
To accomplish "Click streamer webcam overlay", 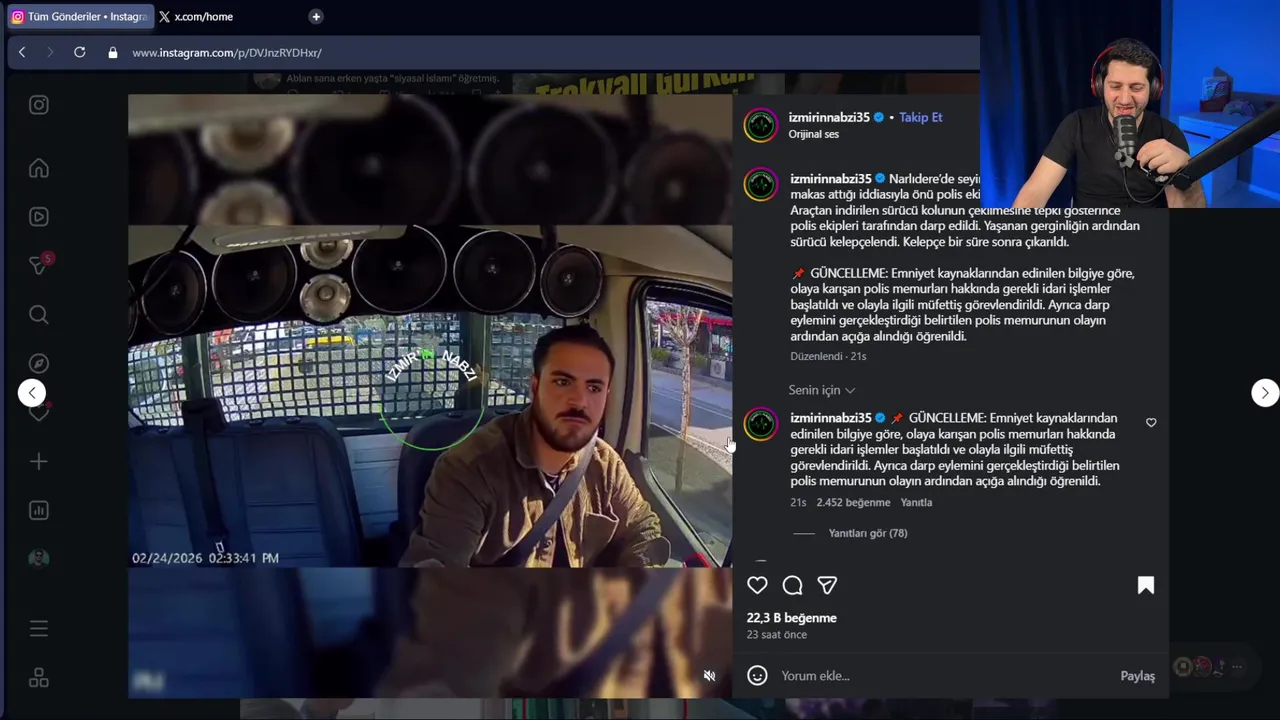I will [1130, 104].
